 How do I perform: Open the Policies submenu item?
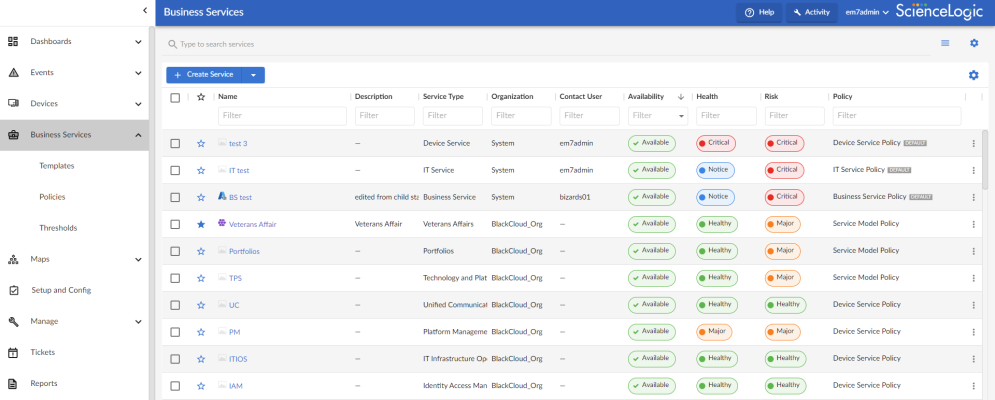(52, 197)
